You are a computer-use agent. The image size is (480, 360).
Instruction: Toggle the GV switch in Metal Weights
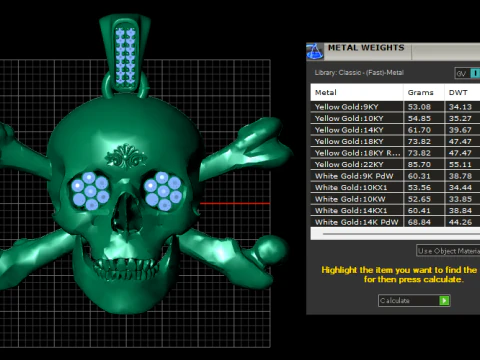467,73
